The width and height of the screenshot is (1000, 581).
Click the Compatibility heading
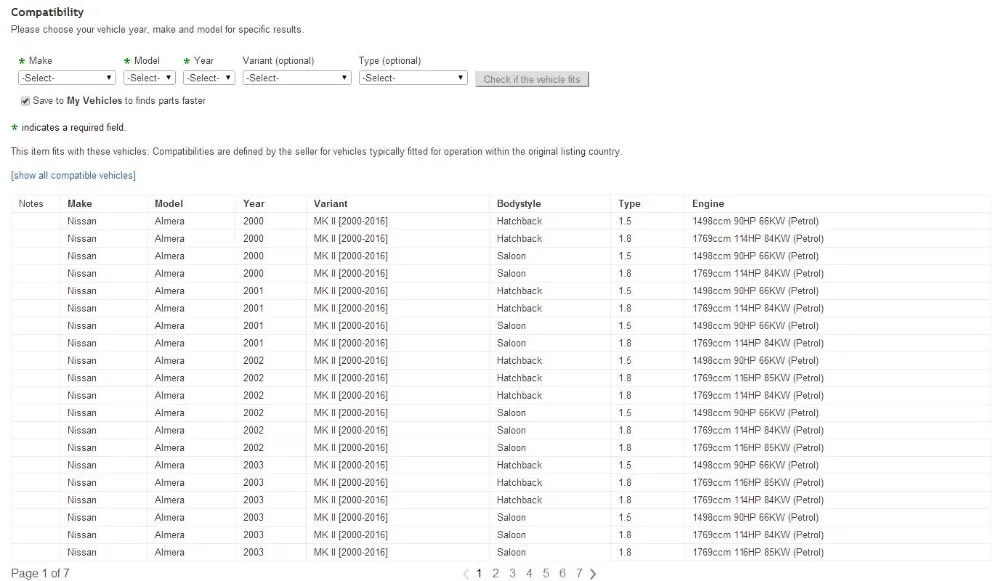47,12
